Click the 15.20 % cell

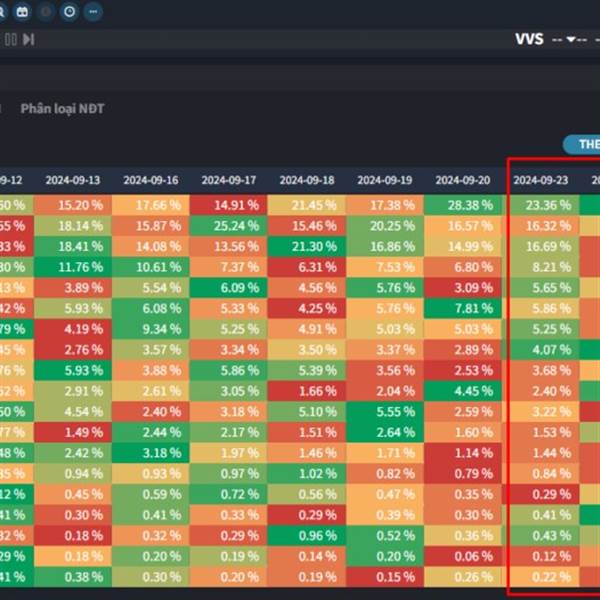pos(73,205)
